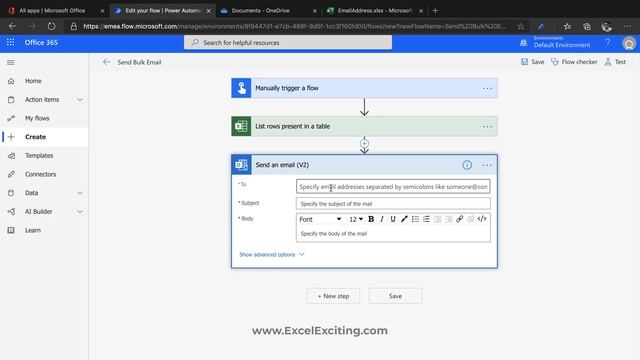Insert a step using the plus between actions
The width and height of the screenshot is (640, 360).
tap(364, 144)
